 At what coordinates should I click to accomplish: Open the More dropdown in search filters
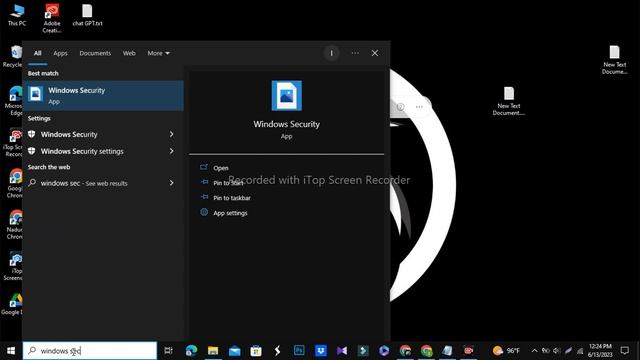click(158, 53)
